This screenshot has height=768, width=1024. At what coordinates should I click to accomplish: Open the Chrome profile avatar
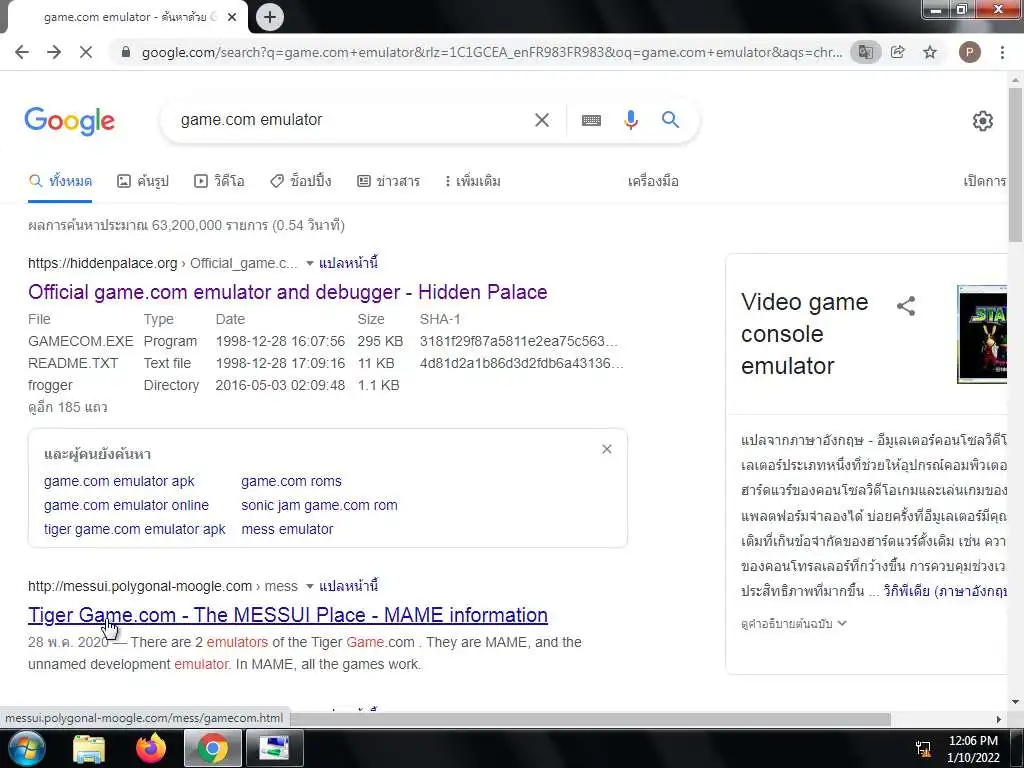969,52
